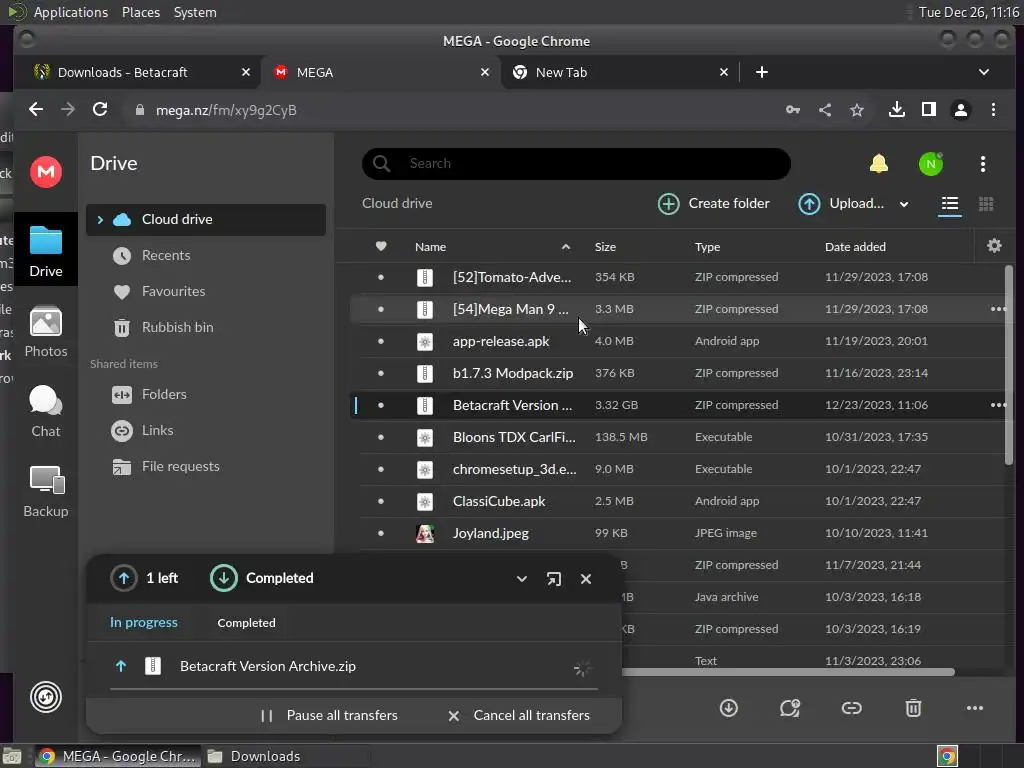Click the download icon in bottom toolbar
The width and height of the screenshot is (1024, 768).
(x=729, y=708)
